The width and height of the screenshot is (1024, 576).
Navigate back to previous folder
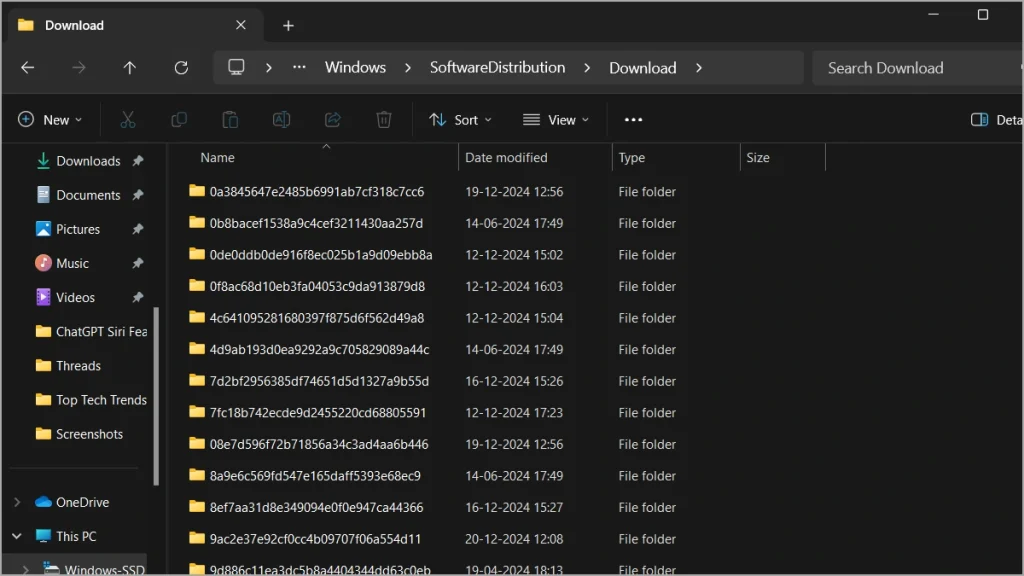pos(28,68)
